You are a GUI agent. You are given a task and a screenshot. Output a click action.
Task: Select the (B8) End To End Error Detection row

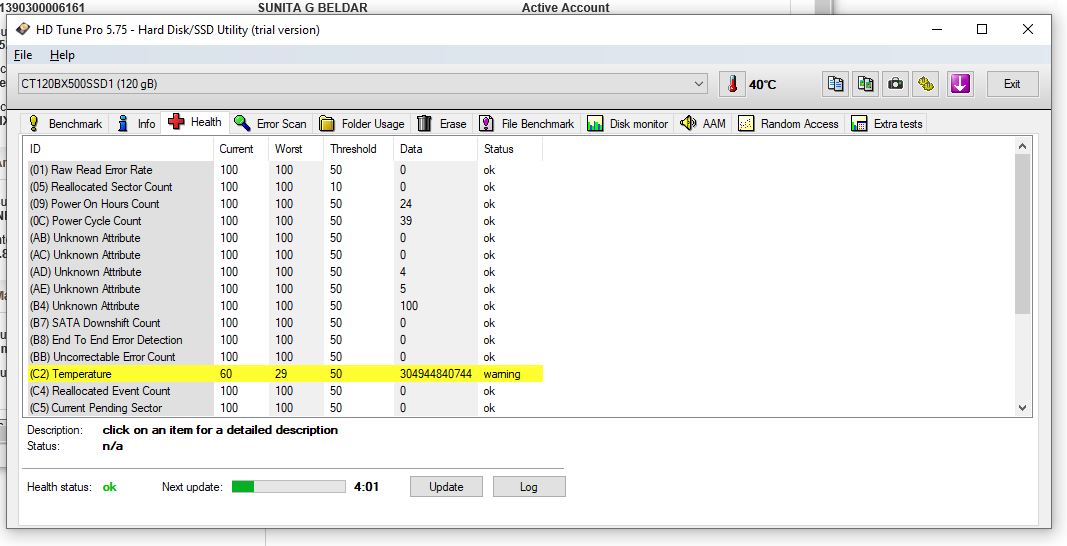pos(284,340)
